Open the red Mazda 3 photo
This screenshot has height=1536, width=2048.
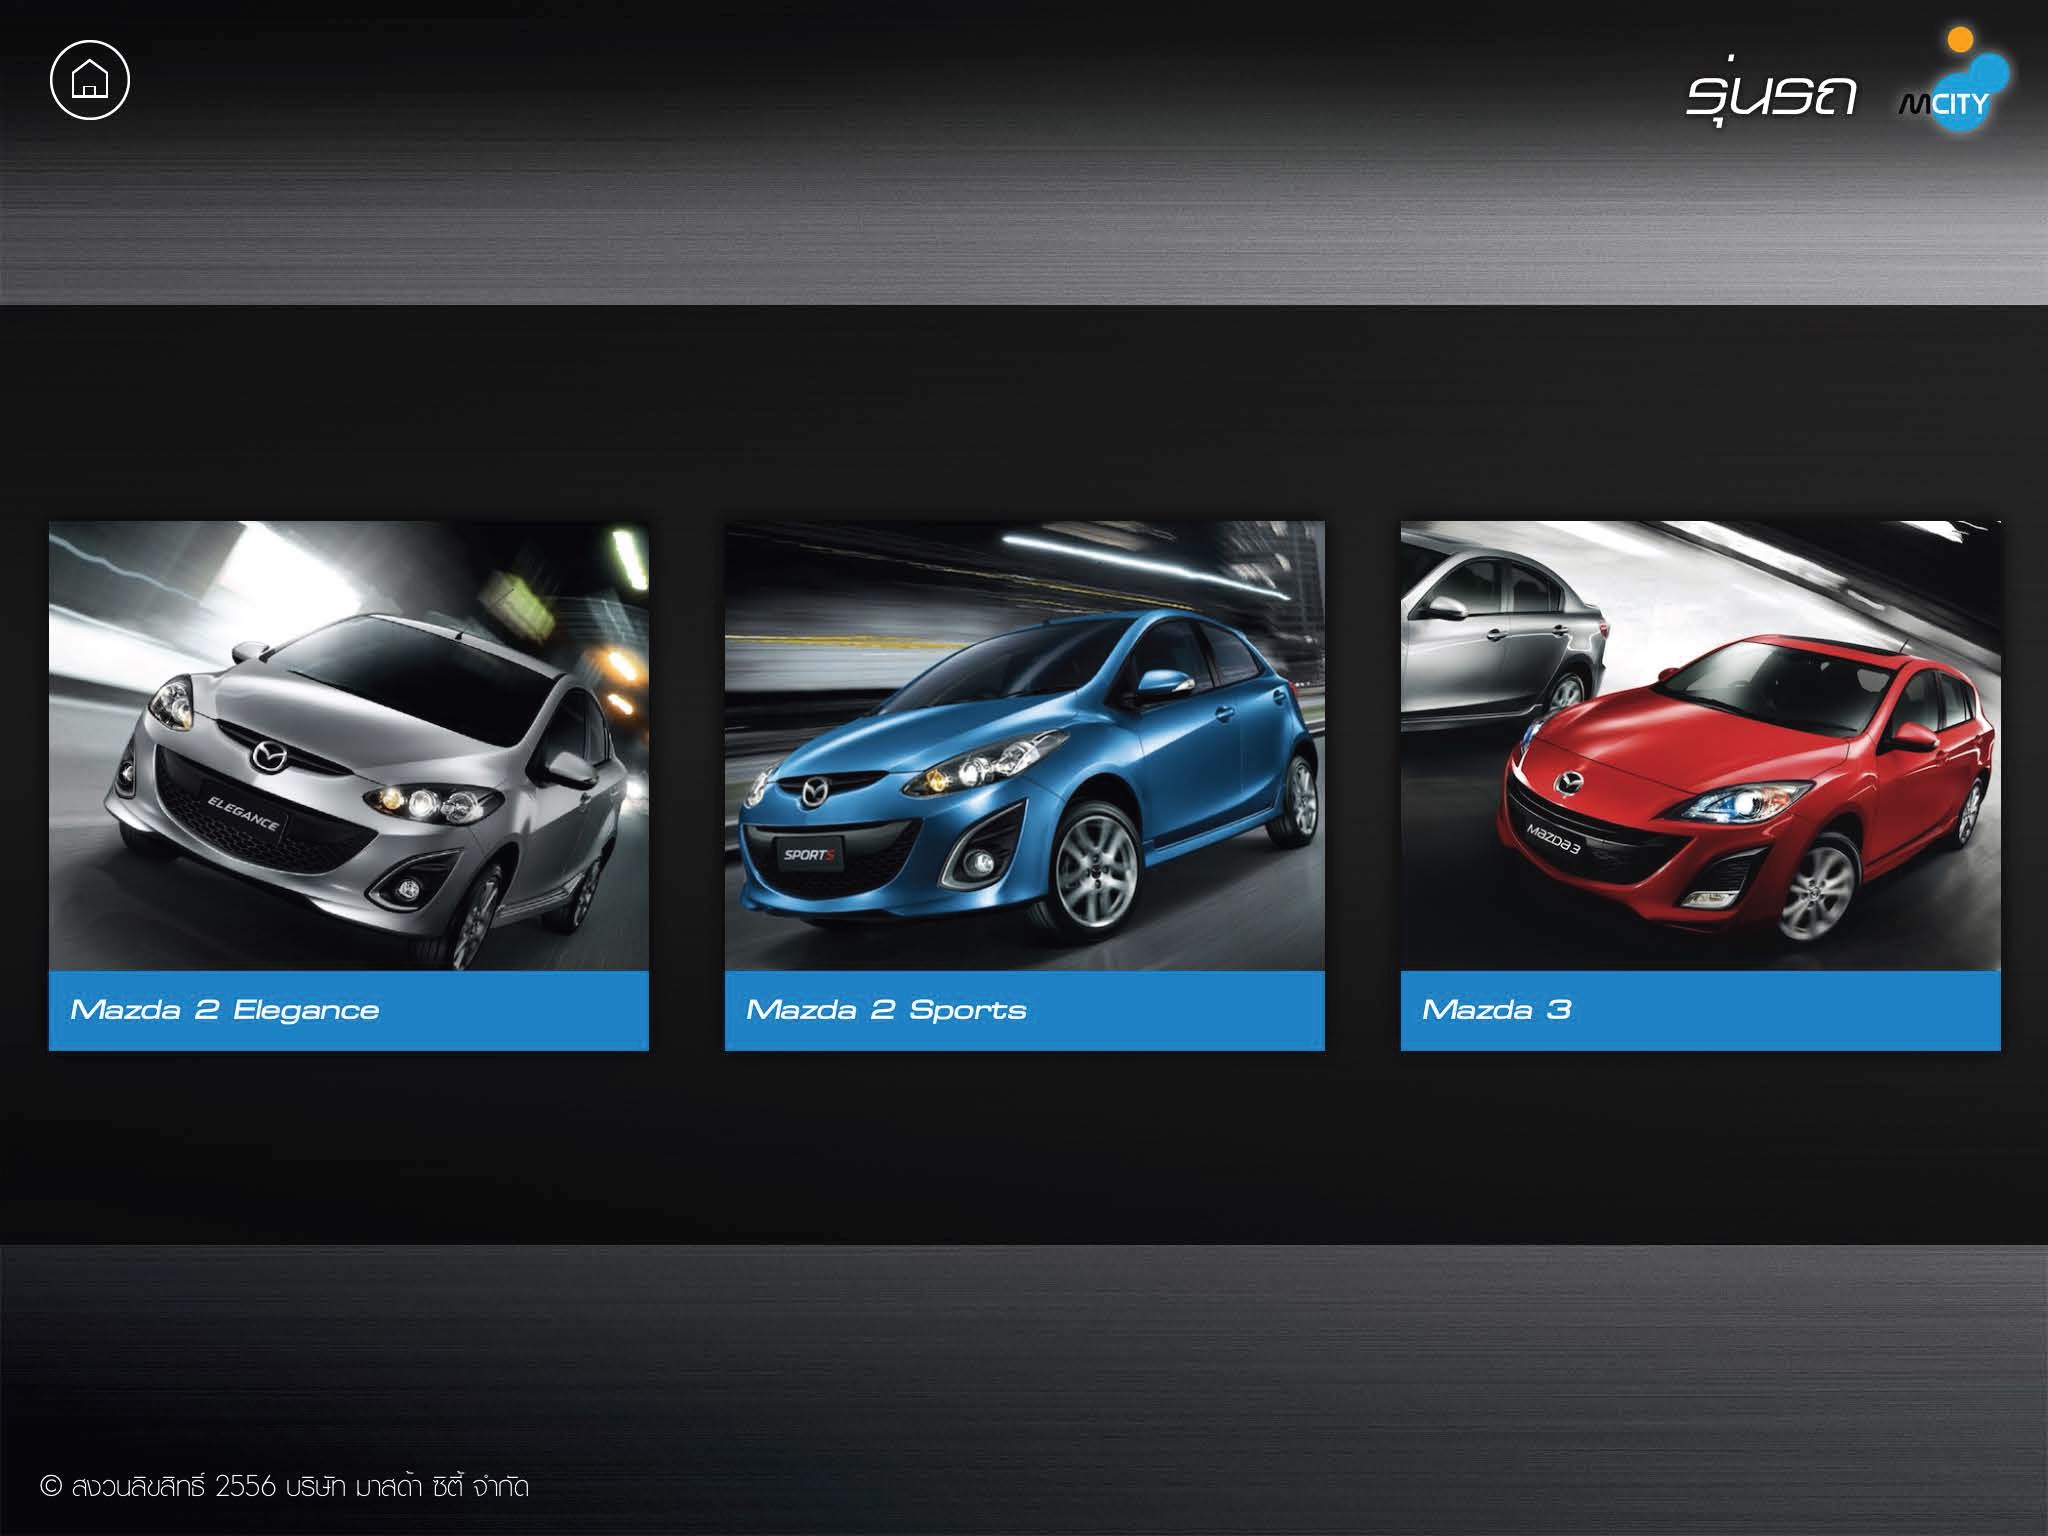pos(1701,746)
